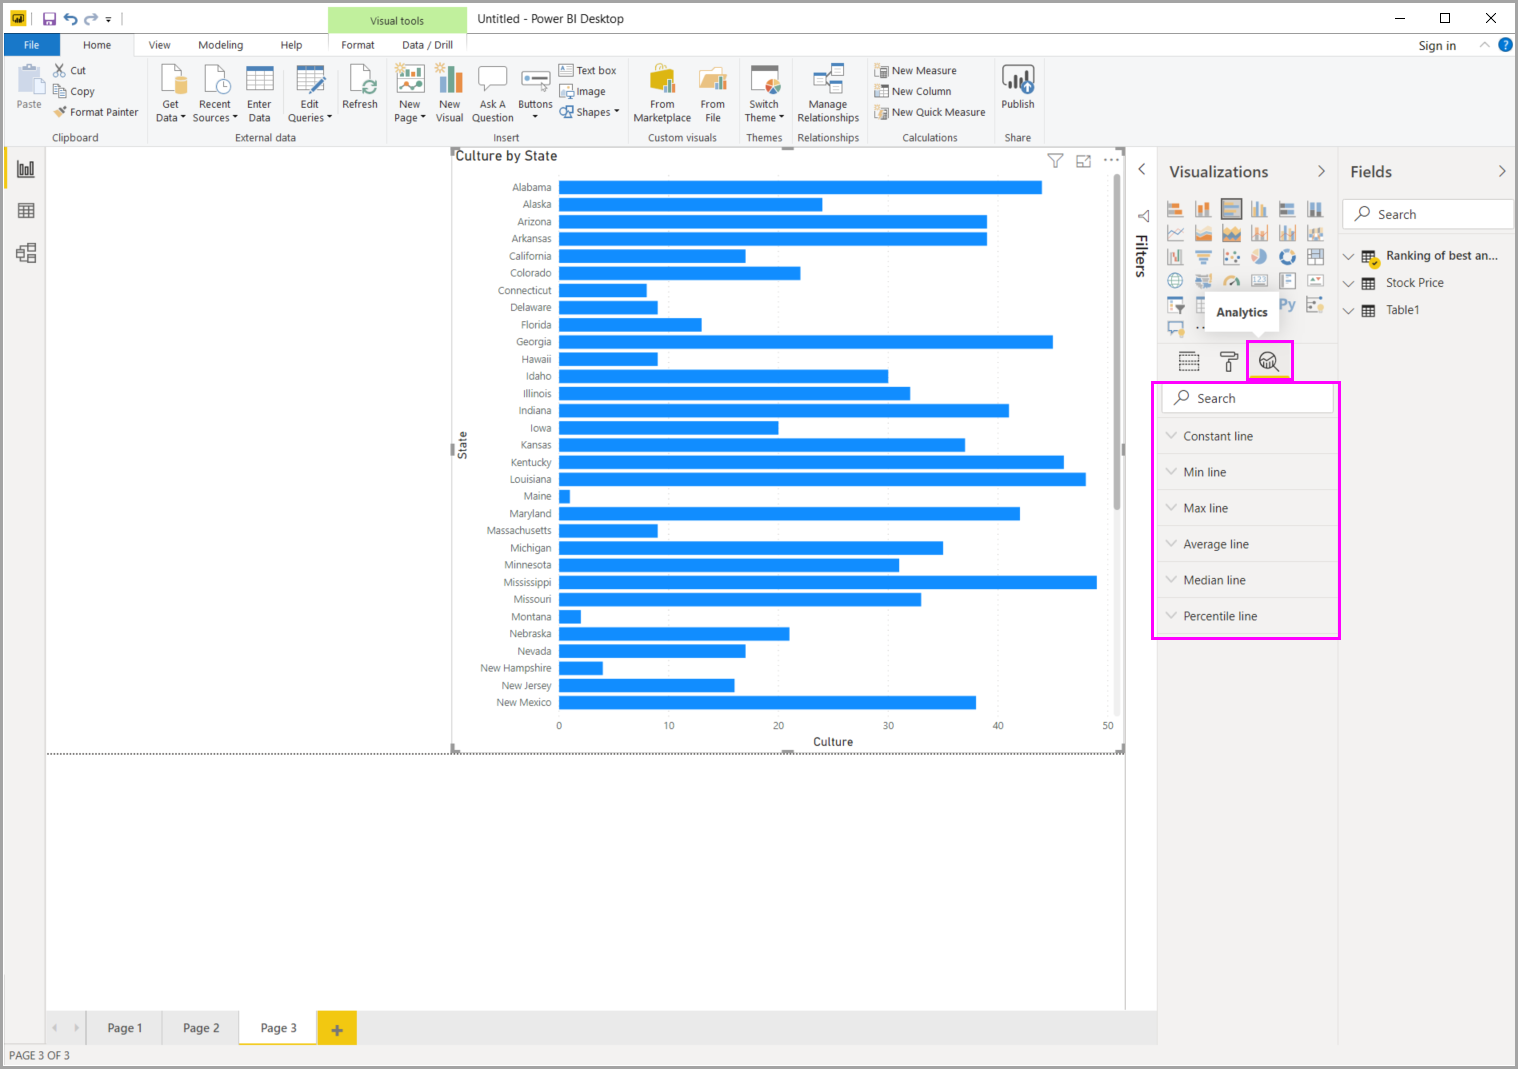This screenshot has width=1518, height=1069.
Task: Choose the Scatter chart visualization
Action: click(1231, 257)
